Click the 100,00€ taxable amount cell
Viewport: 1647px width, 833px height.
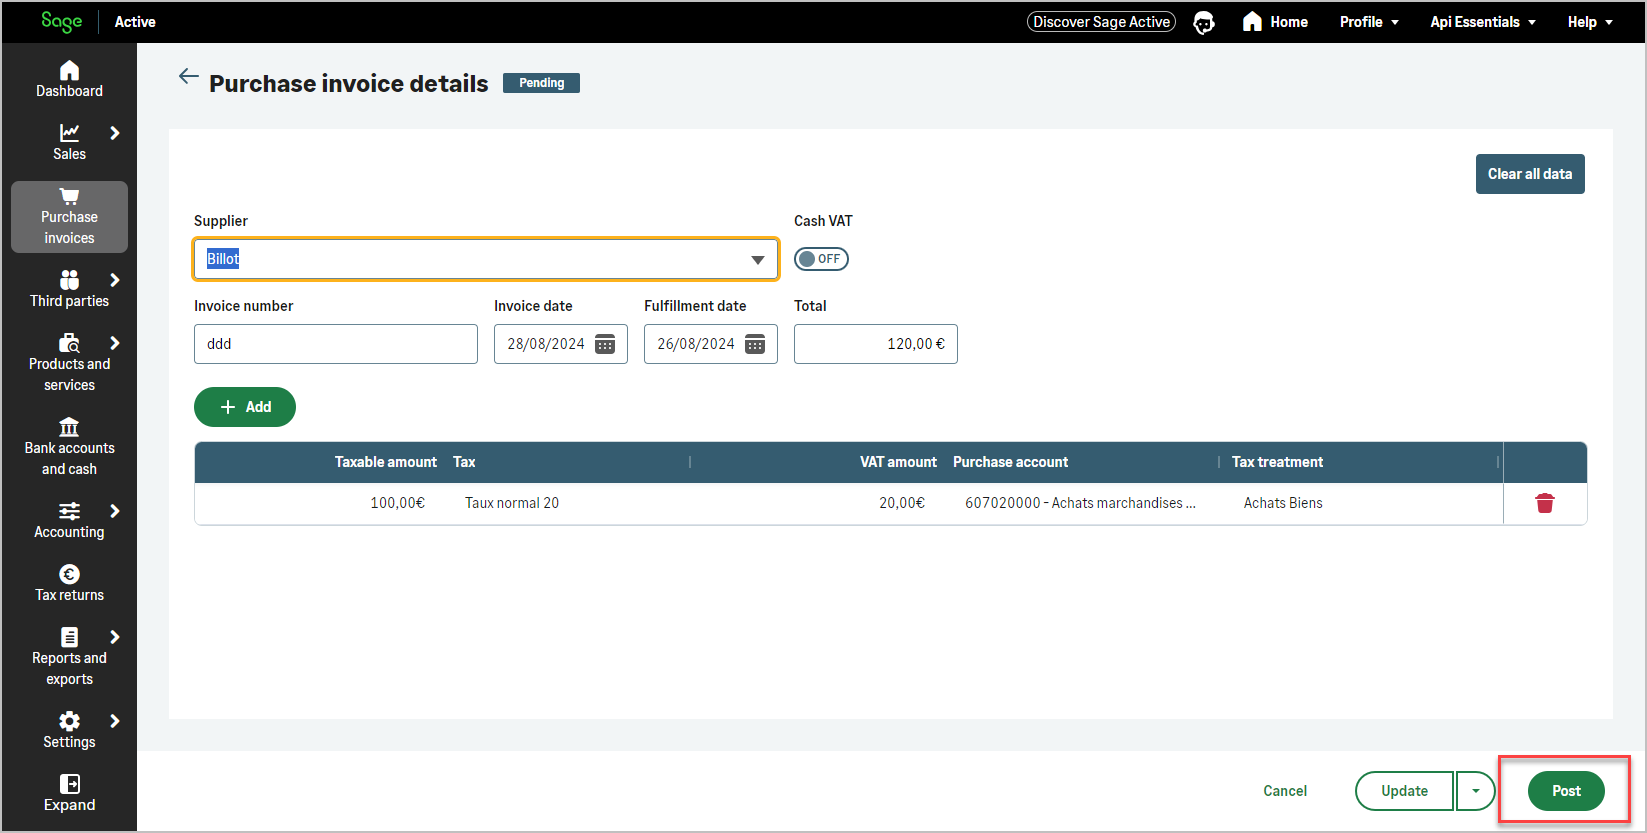tap(398, 503)
